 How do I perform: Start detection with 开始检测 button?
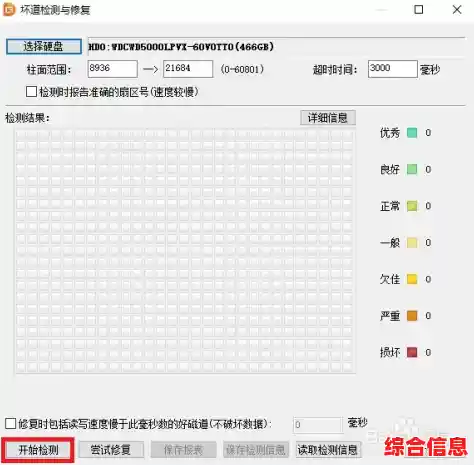click(38, 450)
